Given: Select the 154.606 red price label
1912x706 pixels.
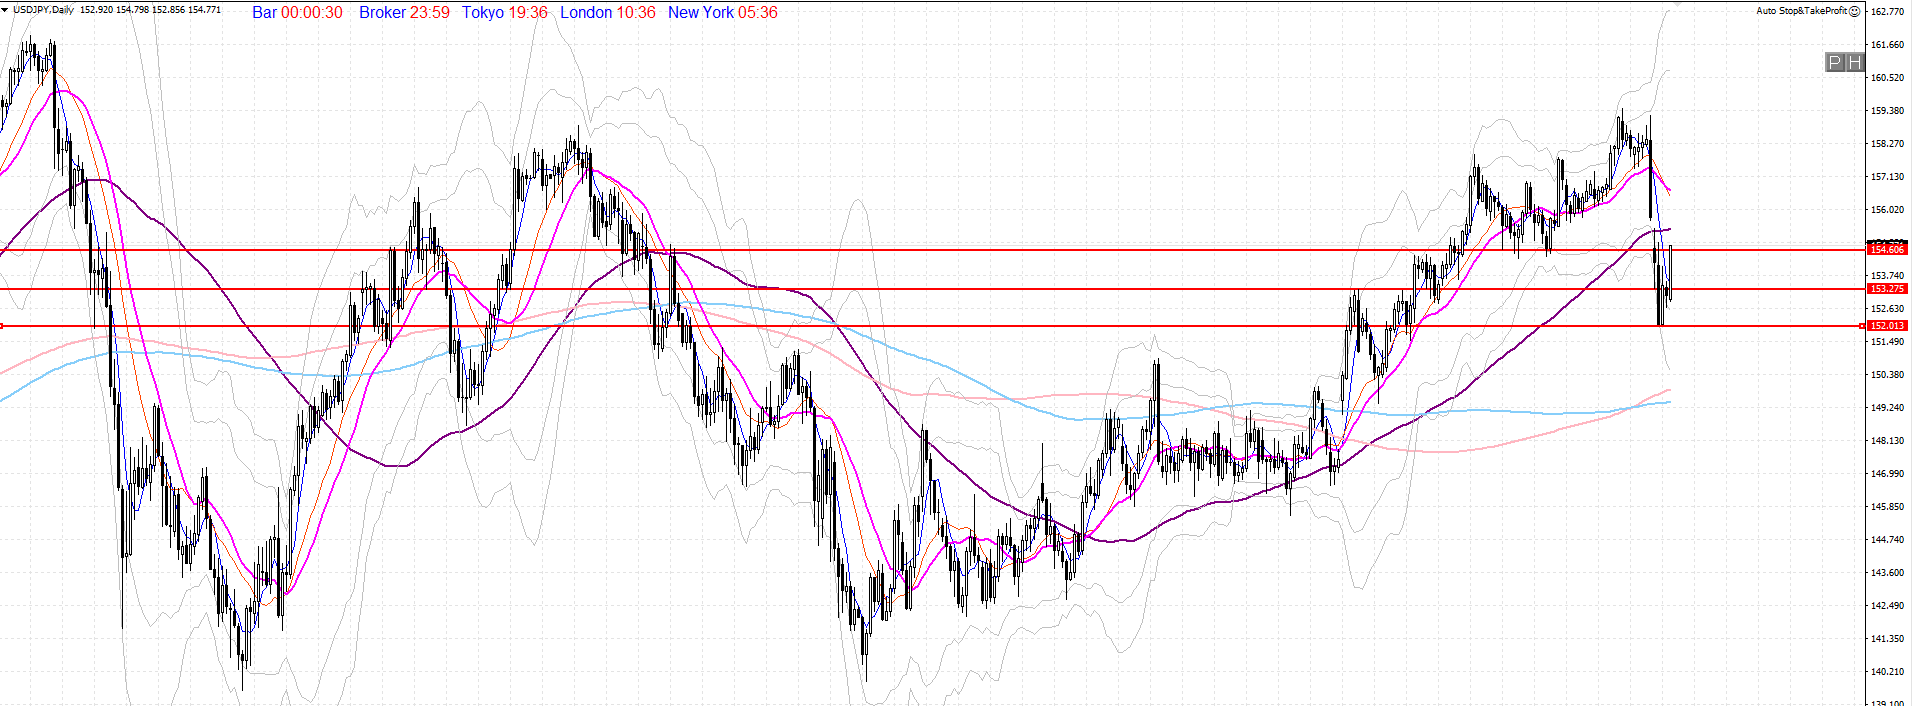Looking at the screenshot, I should pyautogui.click(x=1887, y=249).
